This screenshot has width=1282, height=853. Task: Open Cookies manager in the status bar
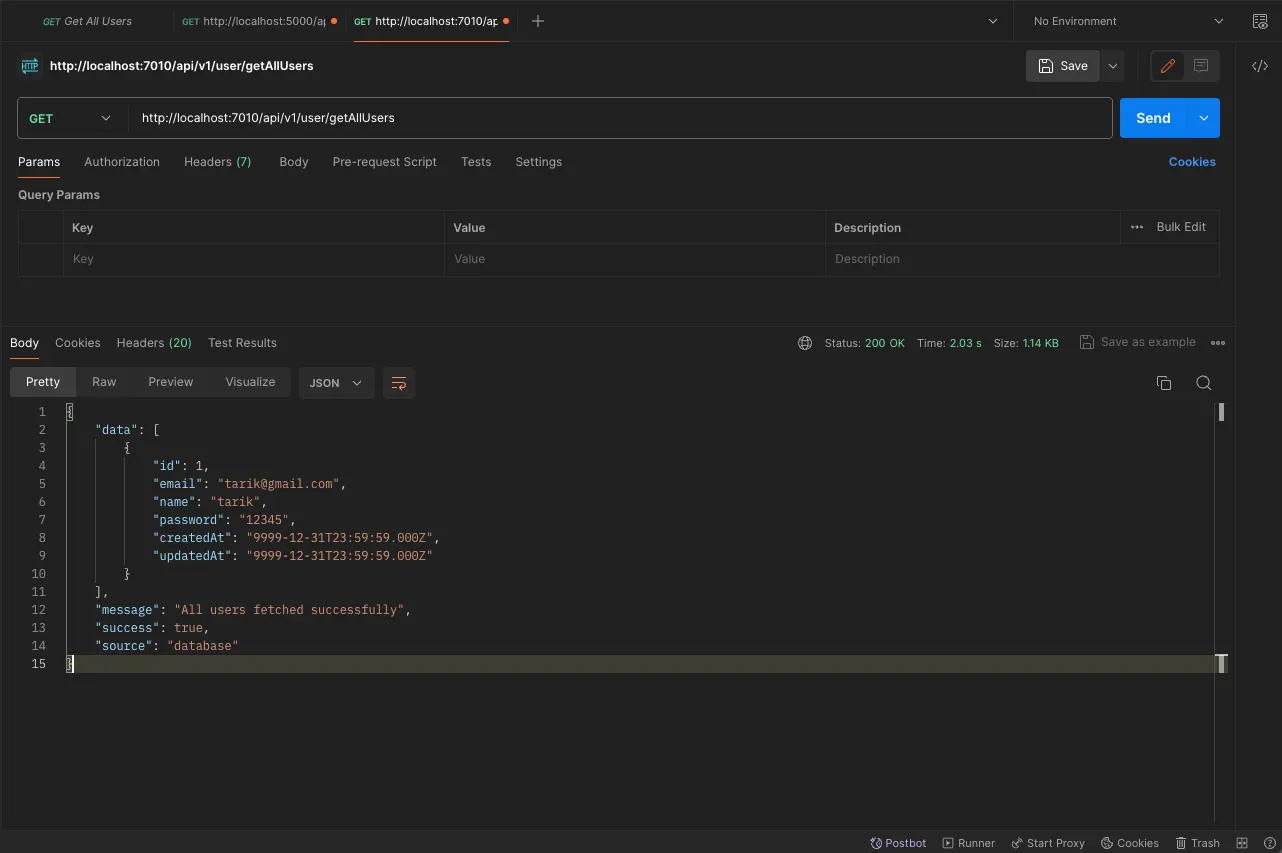click(x=1129, y=843)
